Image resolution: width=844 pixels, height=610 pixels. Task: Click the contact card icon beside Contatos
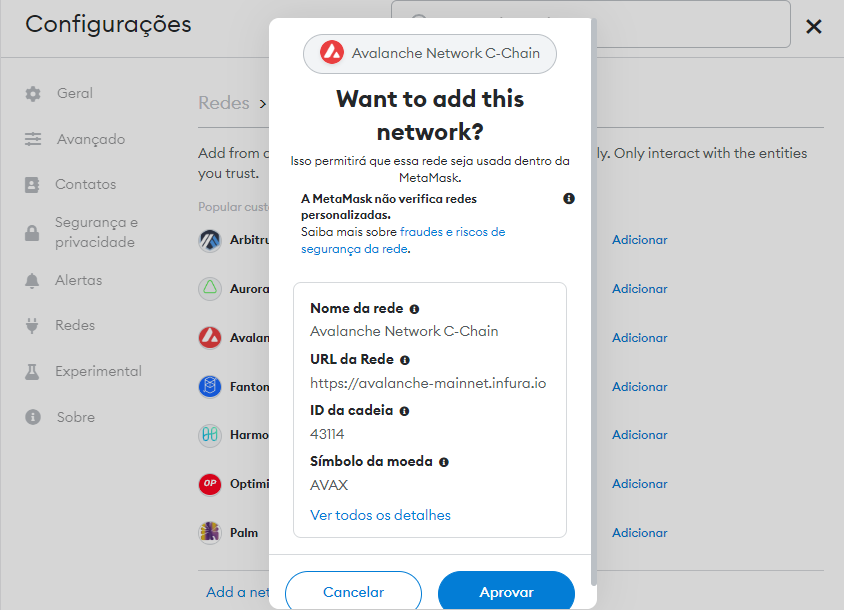[32, 185]
